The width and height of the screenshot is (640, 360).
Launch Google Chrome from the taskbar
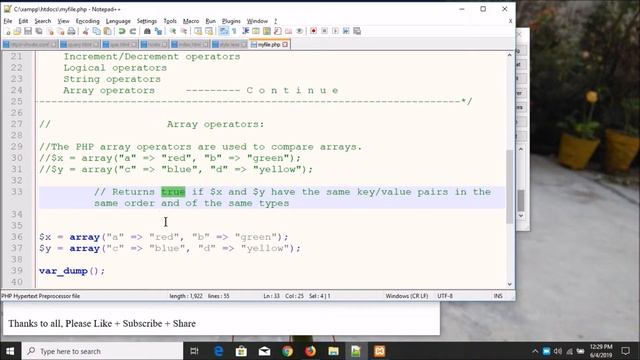pyautogui.click(x=287, y=351)
